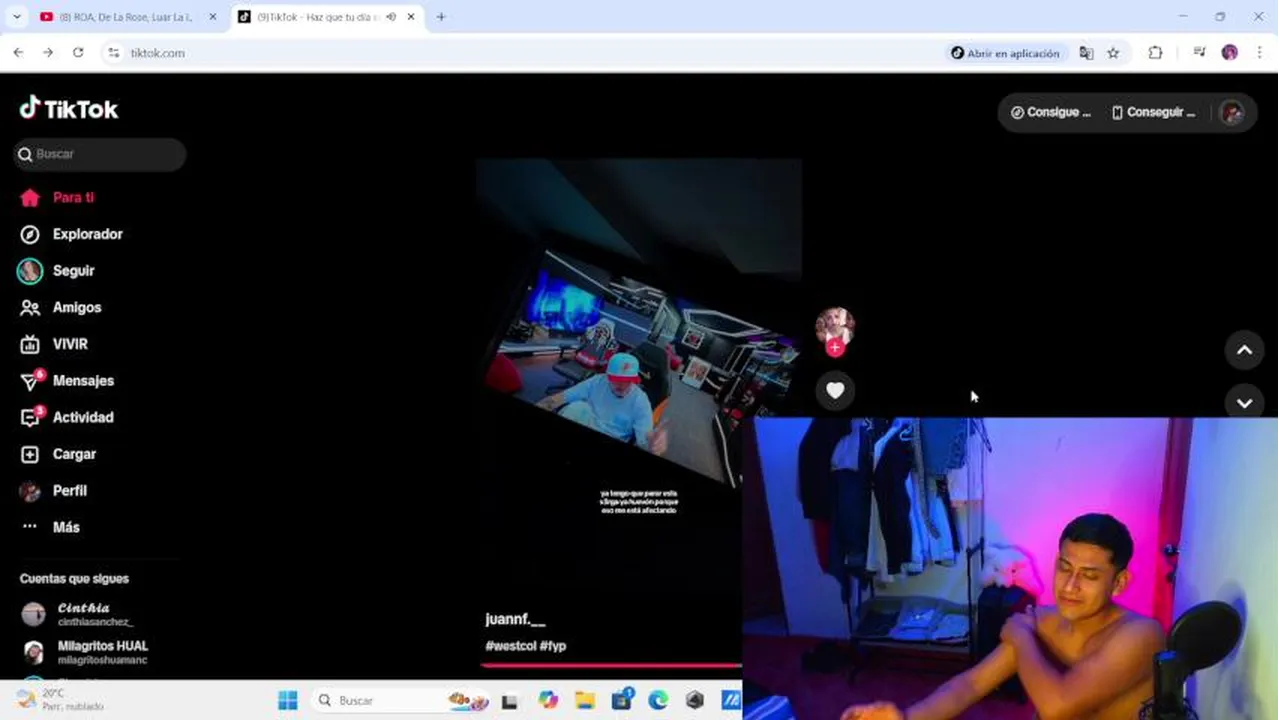Open the VIVIR live section
This screenshot has height=720, width=1278.
54,344
